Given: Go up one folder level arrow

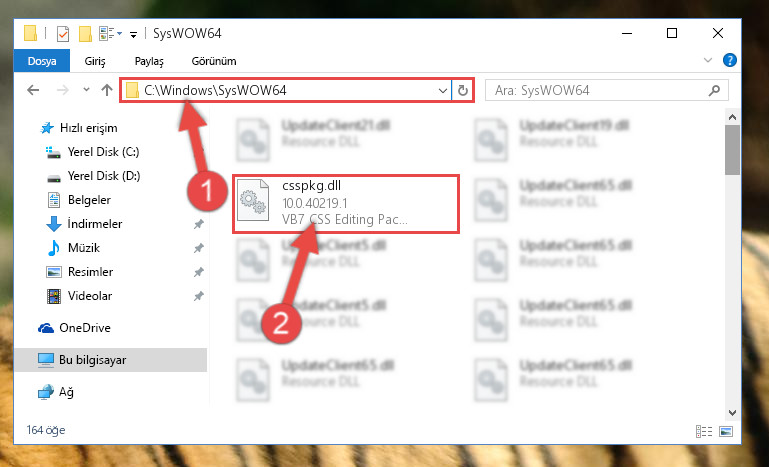Looking at the screenshot, I should 107,90.
